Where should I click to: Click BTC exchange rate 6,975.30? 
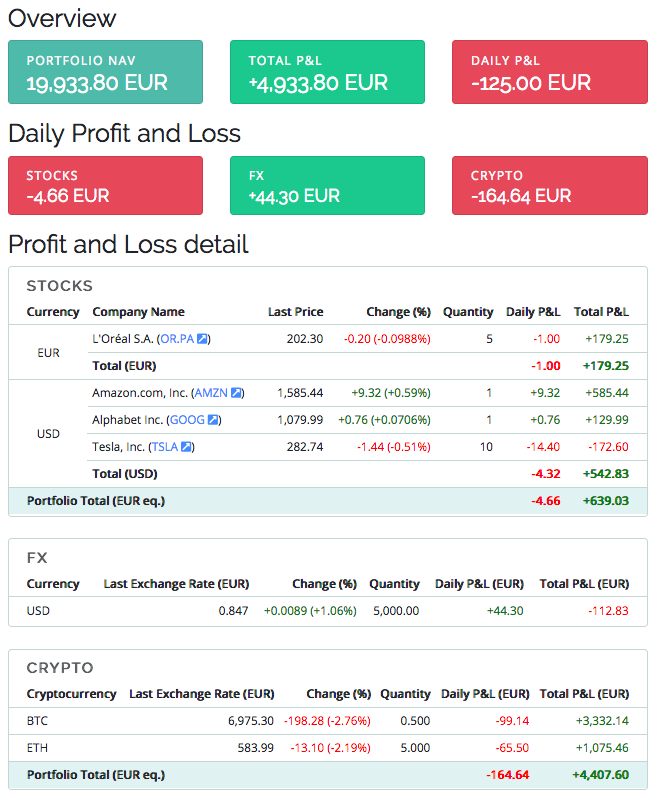tap(251, 721)
